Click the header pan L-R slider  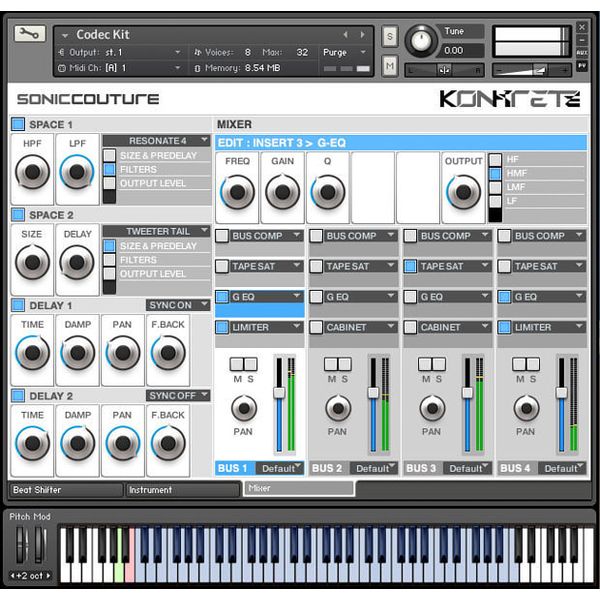[444, 70]
